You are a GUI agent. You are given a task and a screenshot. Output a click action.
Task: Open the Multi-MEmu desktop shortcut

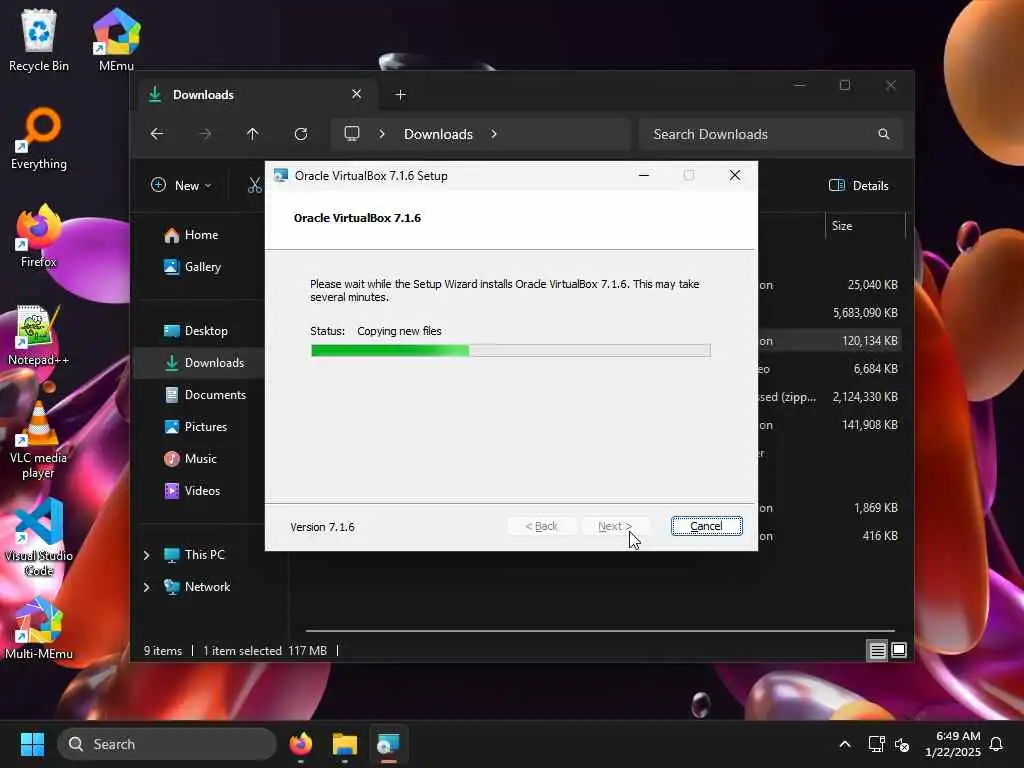pos(39,629)
